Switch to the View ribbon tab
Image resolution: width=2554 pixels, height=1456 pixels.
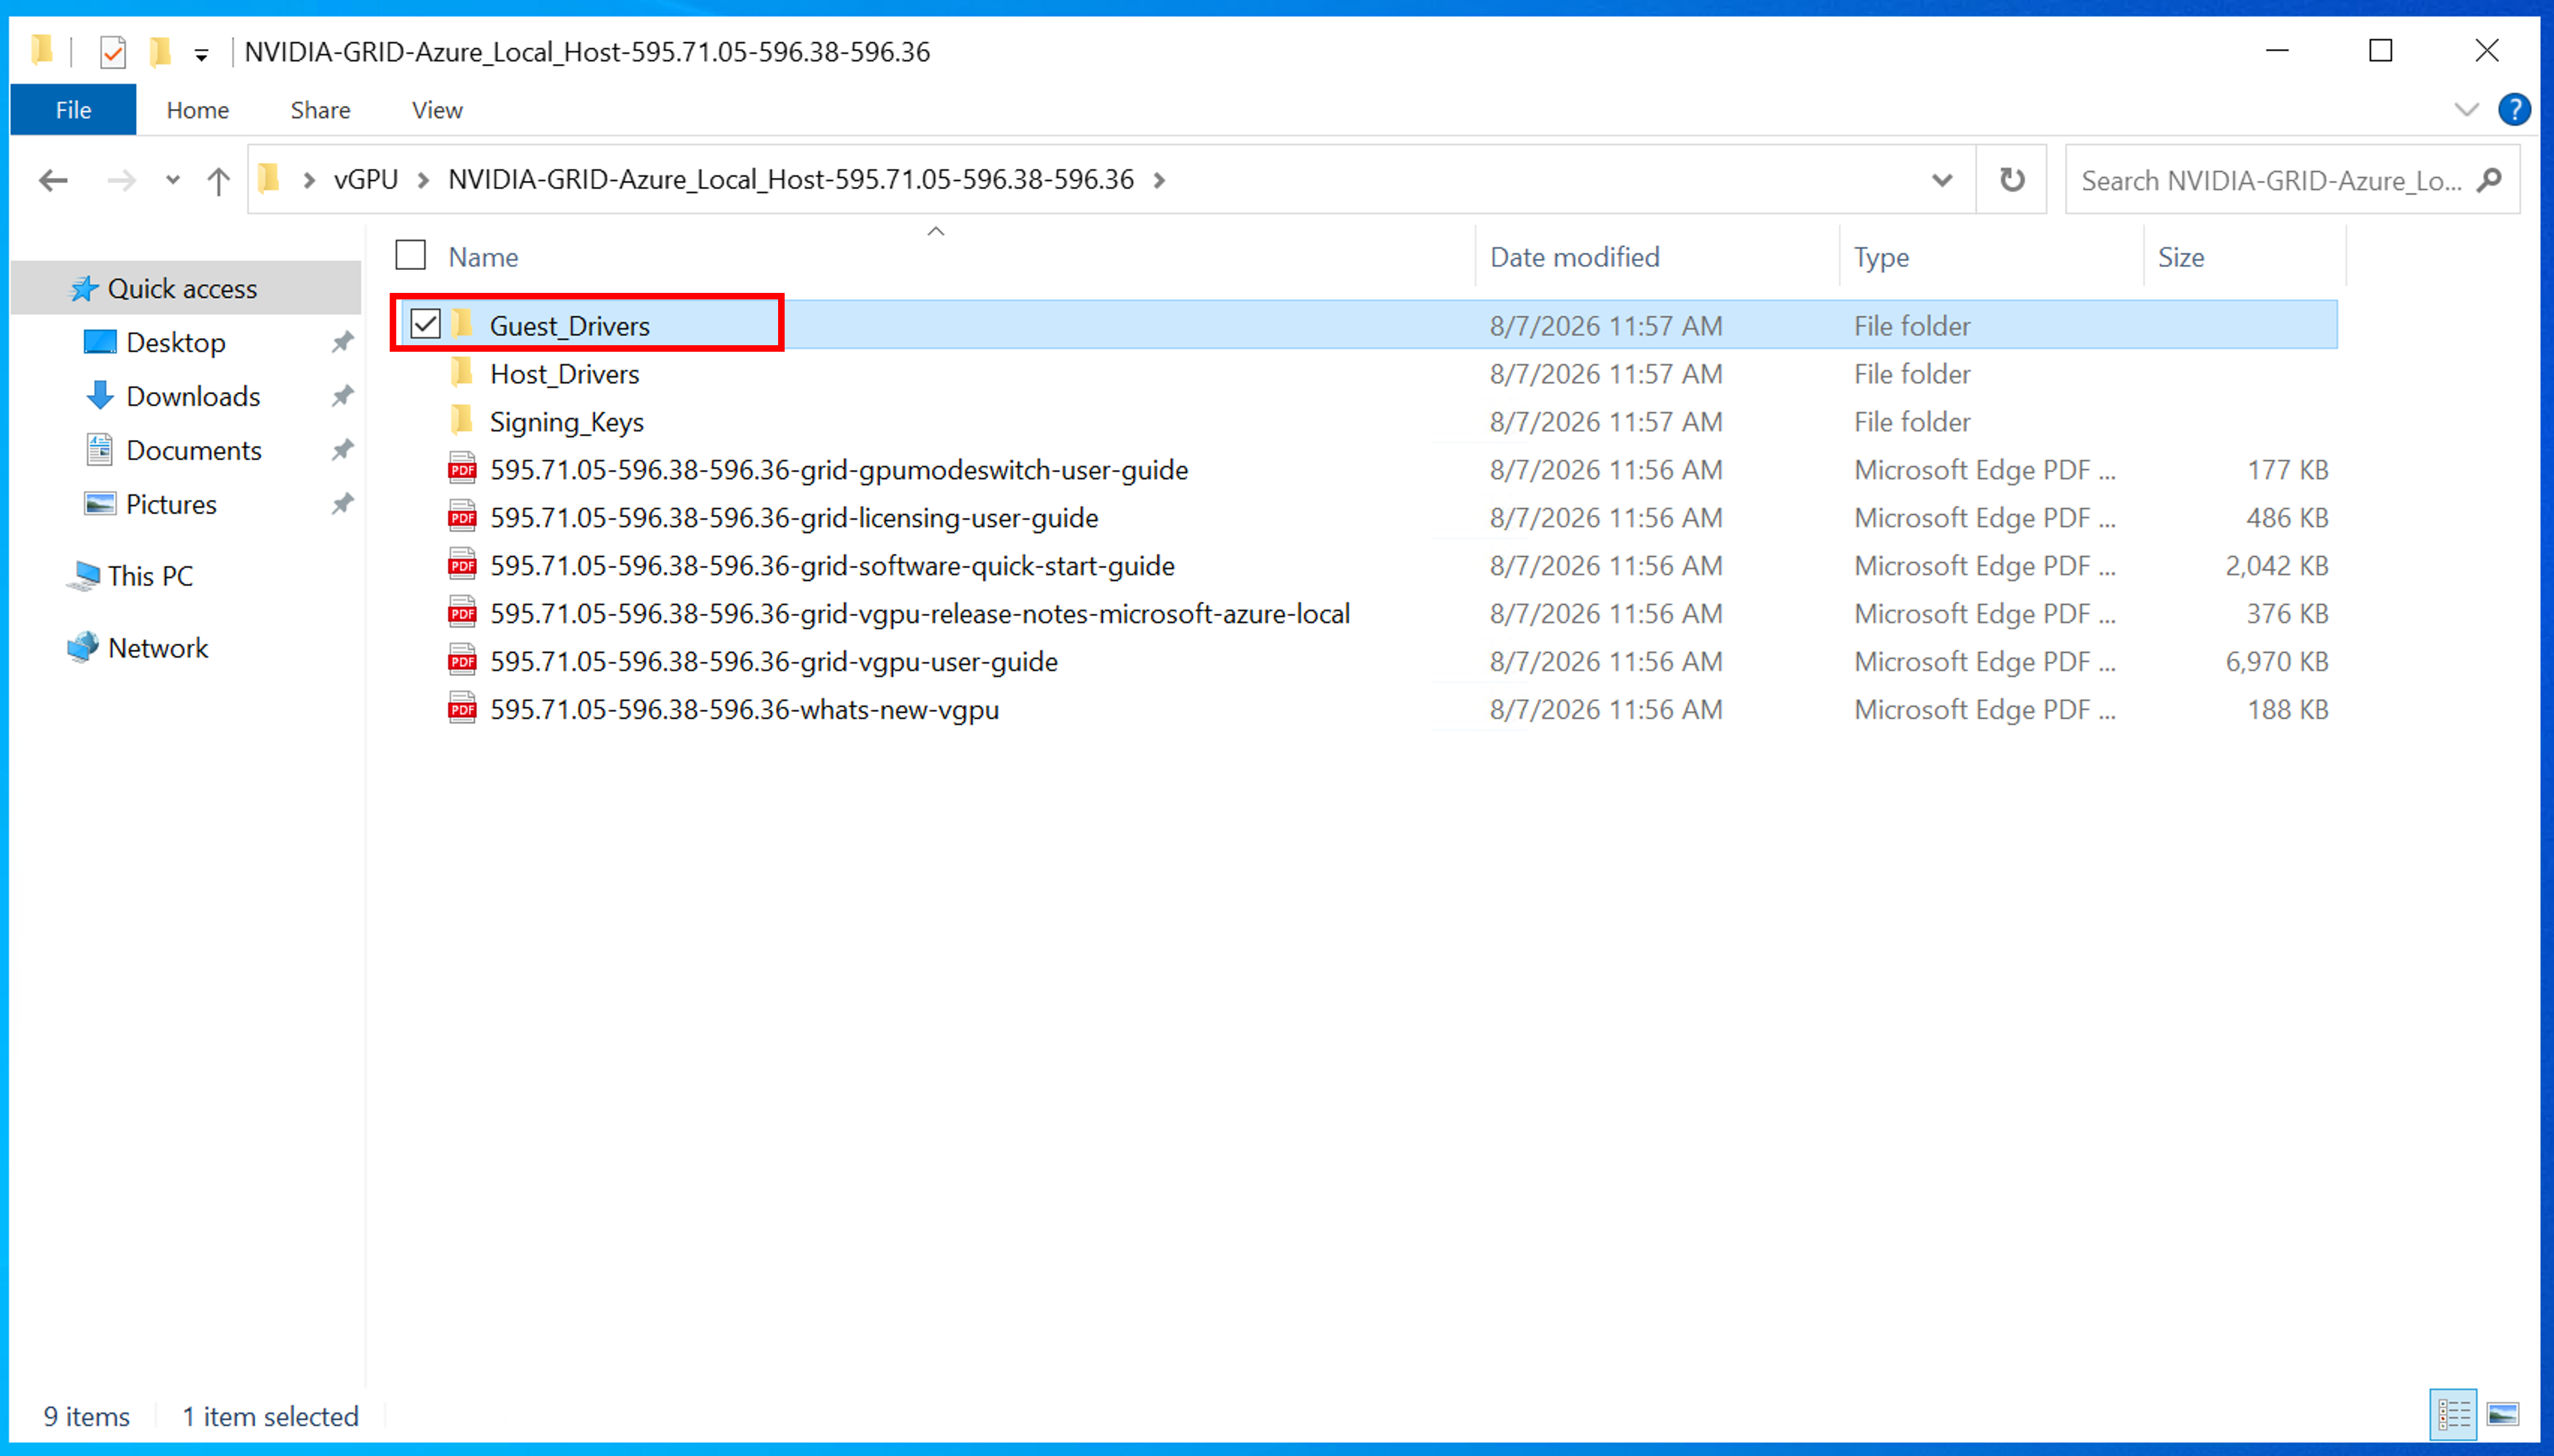(437, 110)
